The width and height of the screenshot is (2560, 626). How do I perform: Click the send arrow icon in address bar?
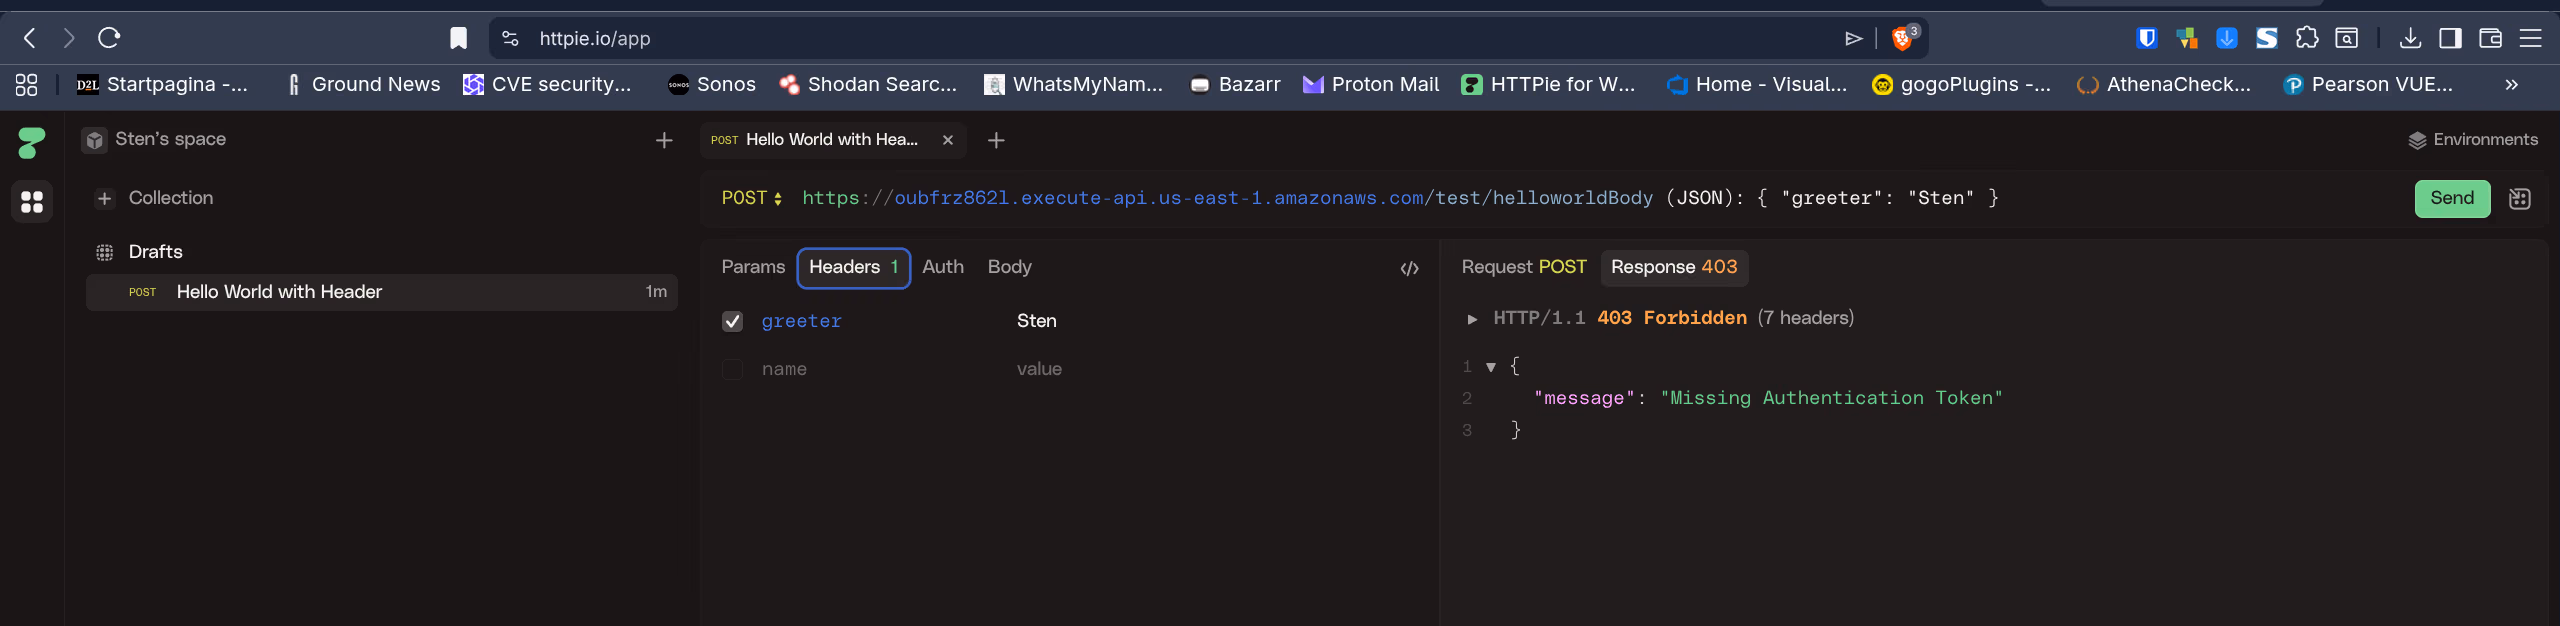pyautogui.click(x=1854, y=38)
